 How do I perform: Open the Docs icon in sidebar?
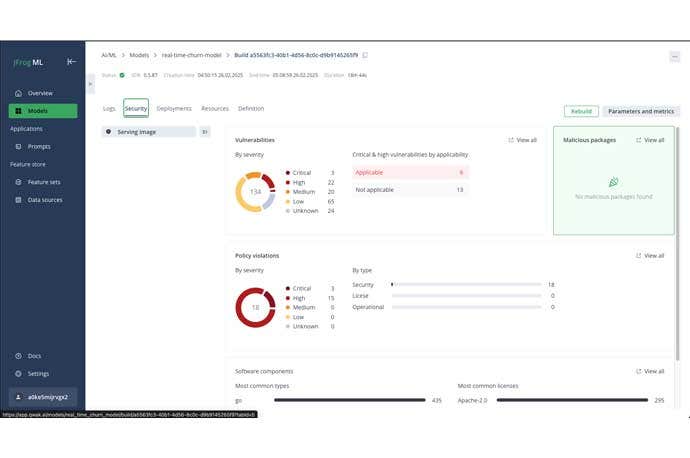(19, 356)
